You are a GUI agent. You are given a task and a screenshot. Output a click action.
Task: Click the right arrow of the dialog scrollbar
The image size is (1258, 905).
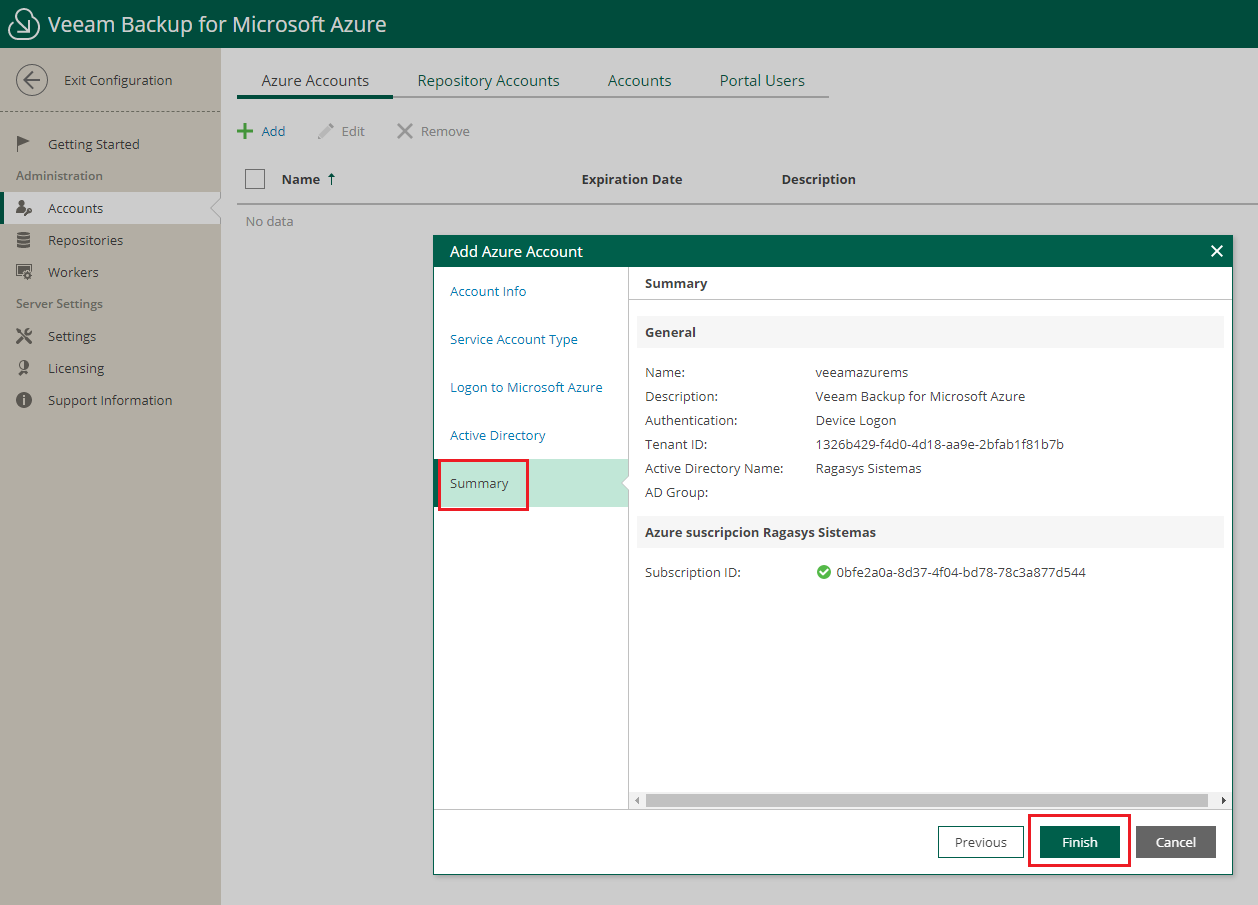[1223, 800]
